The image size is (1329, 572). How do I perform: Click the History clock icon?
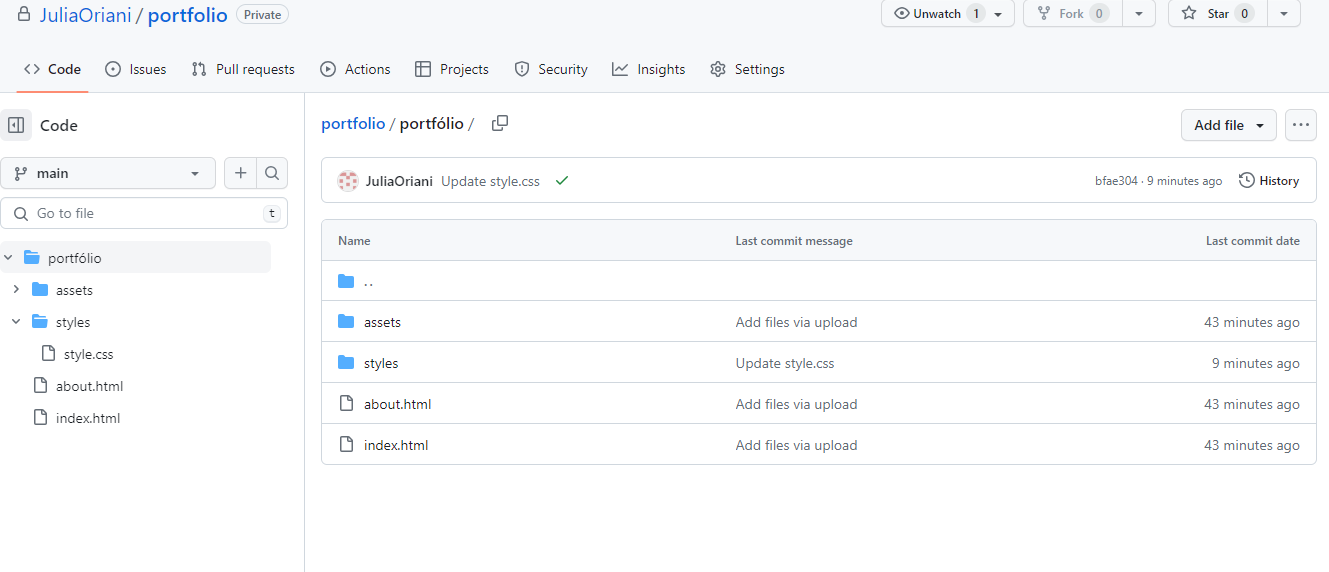1246,181
